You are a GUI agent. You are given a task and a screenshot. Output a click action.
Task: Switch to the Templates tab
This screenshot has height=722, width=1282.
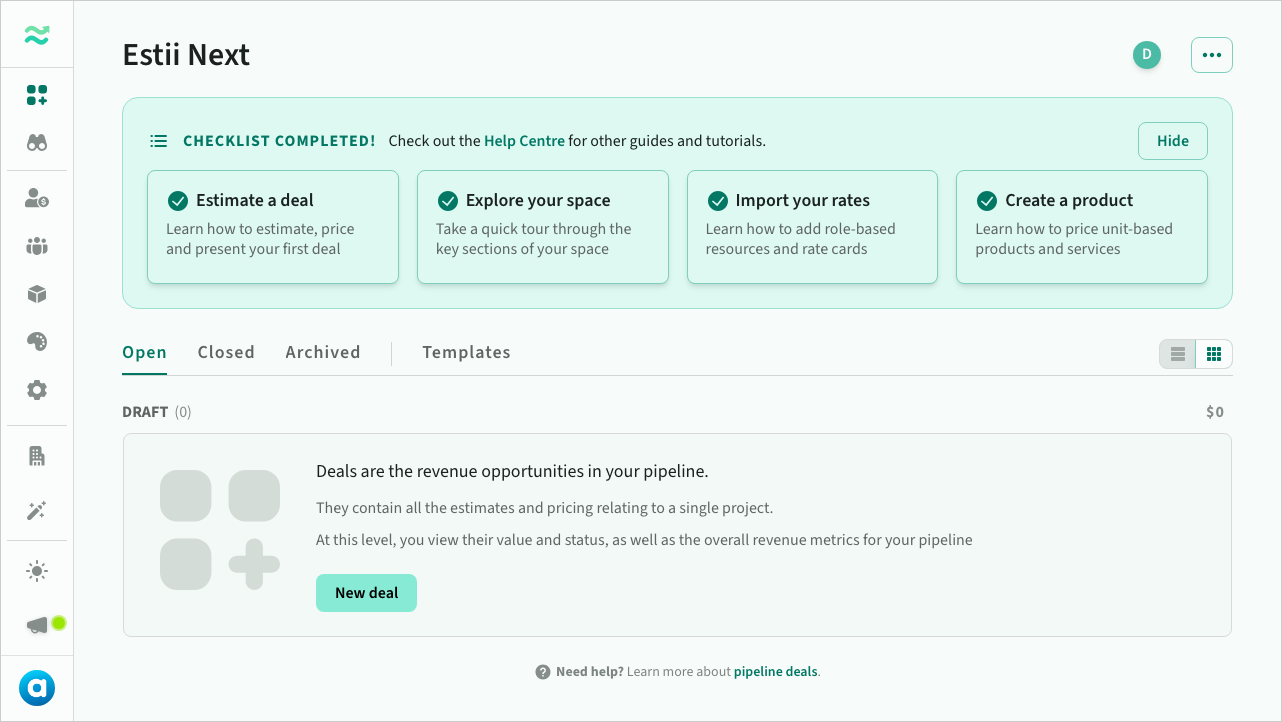[x=466, y=352]
